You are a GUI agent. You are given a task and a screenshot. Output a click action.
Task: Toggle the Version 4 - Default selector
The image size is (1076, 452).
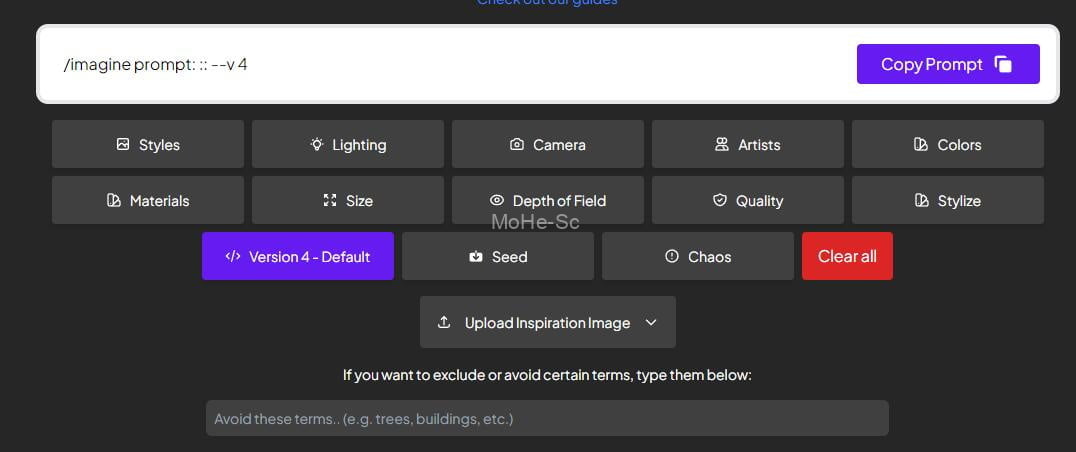(x=298, y=257)
